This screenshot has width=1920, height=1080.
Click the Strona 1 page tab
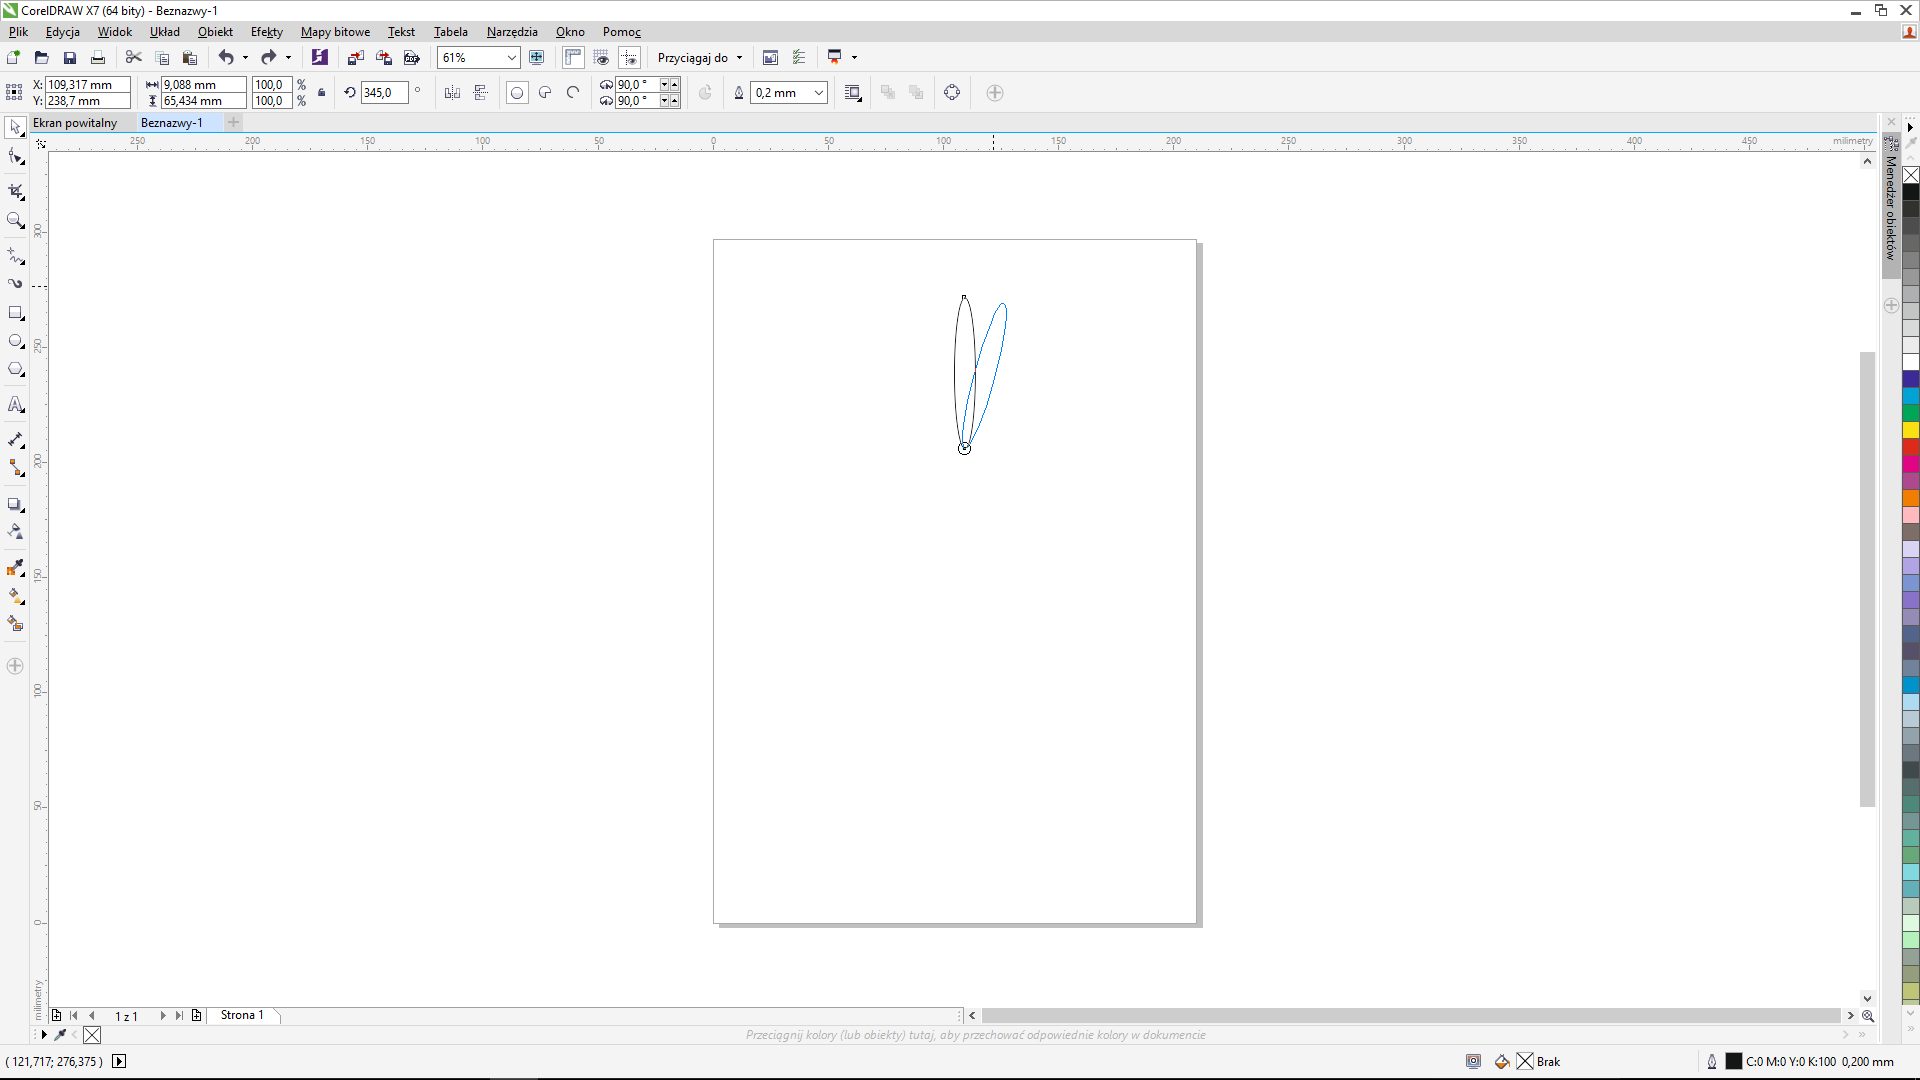(x=242, y=1015)
